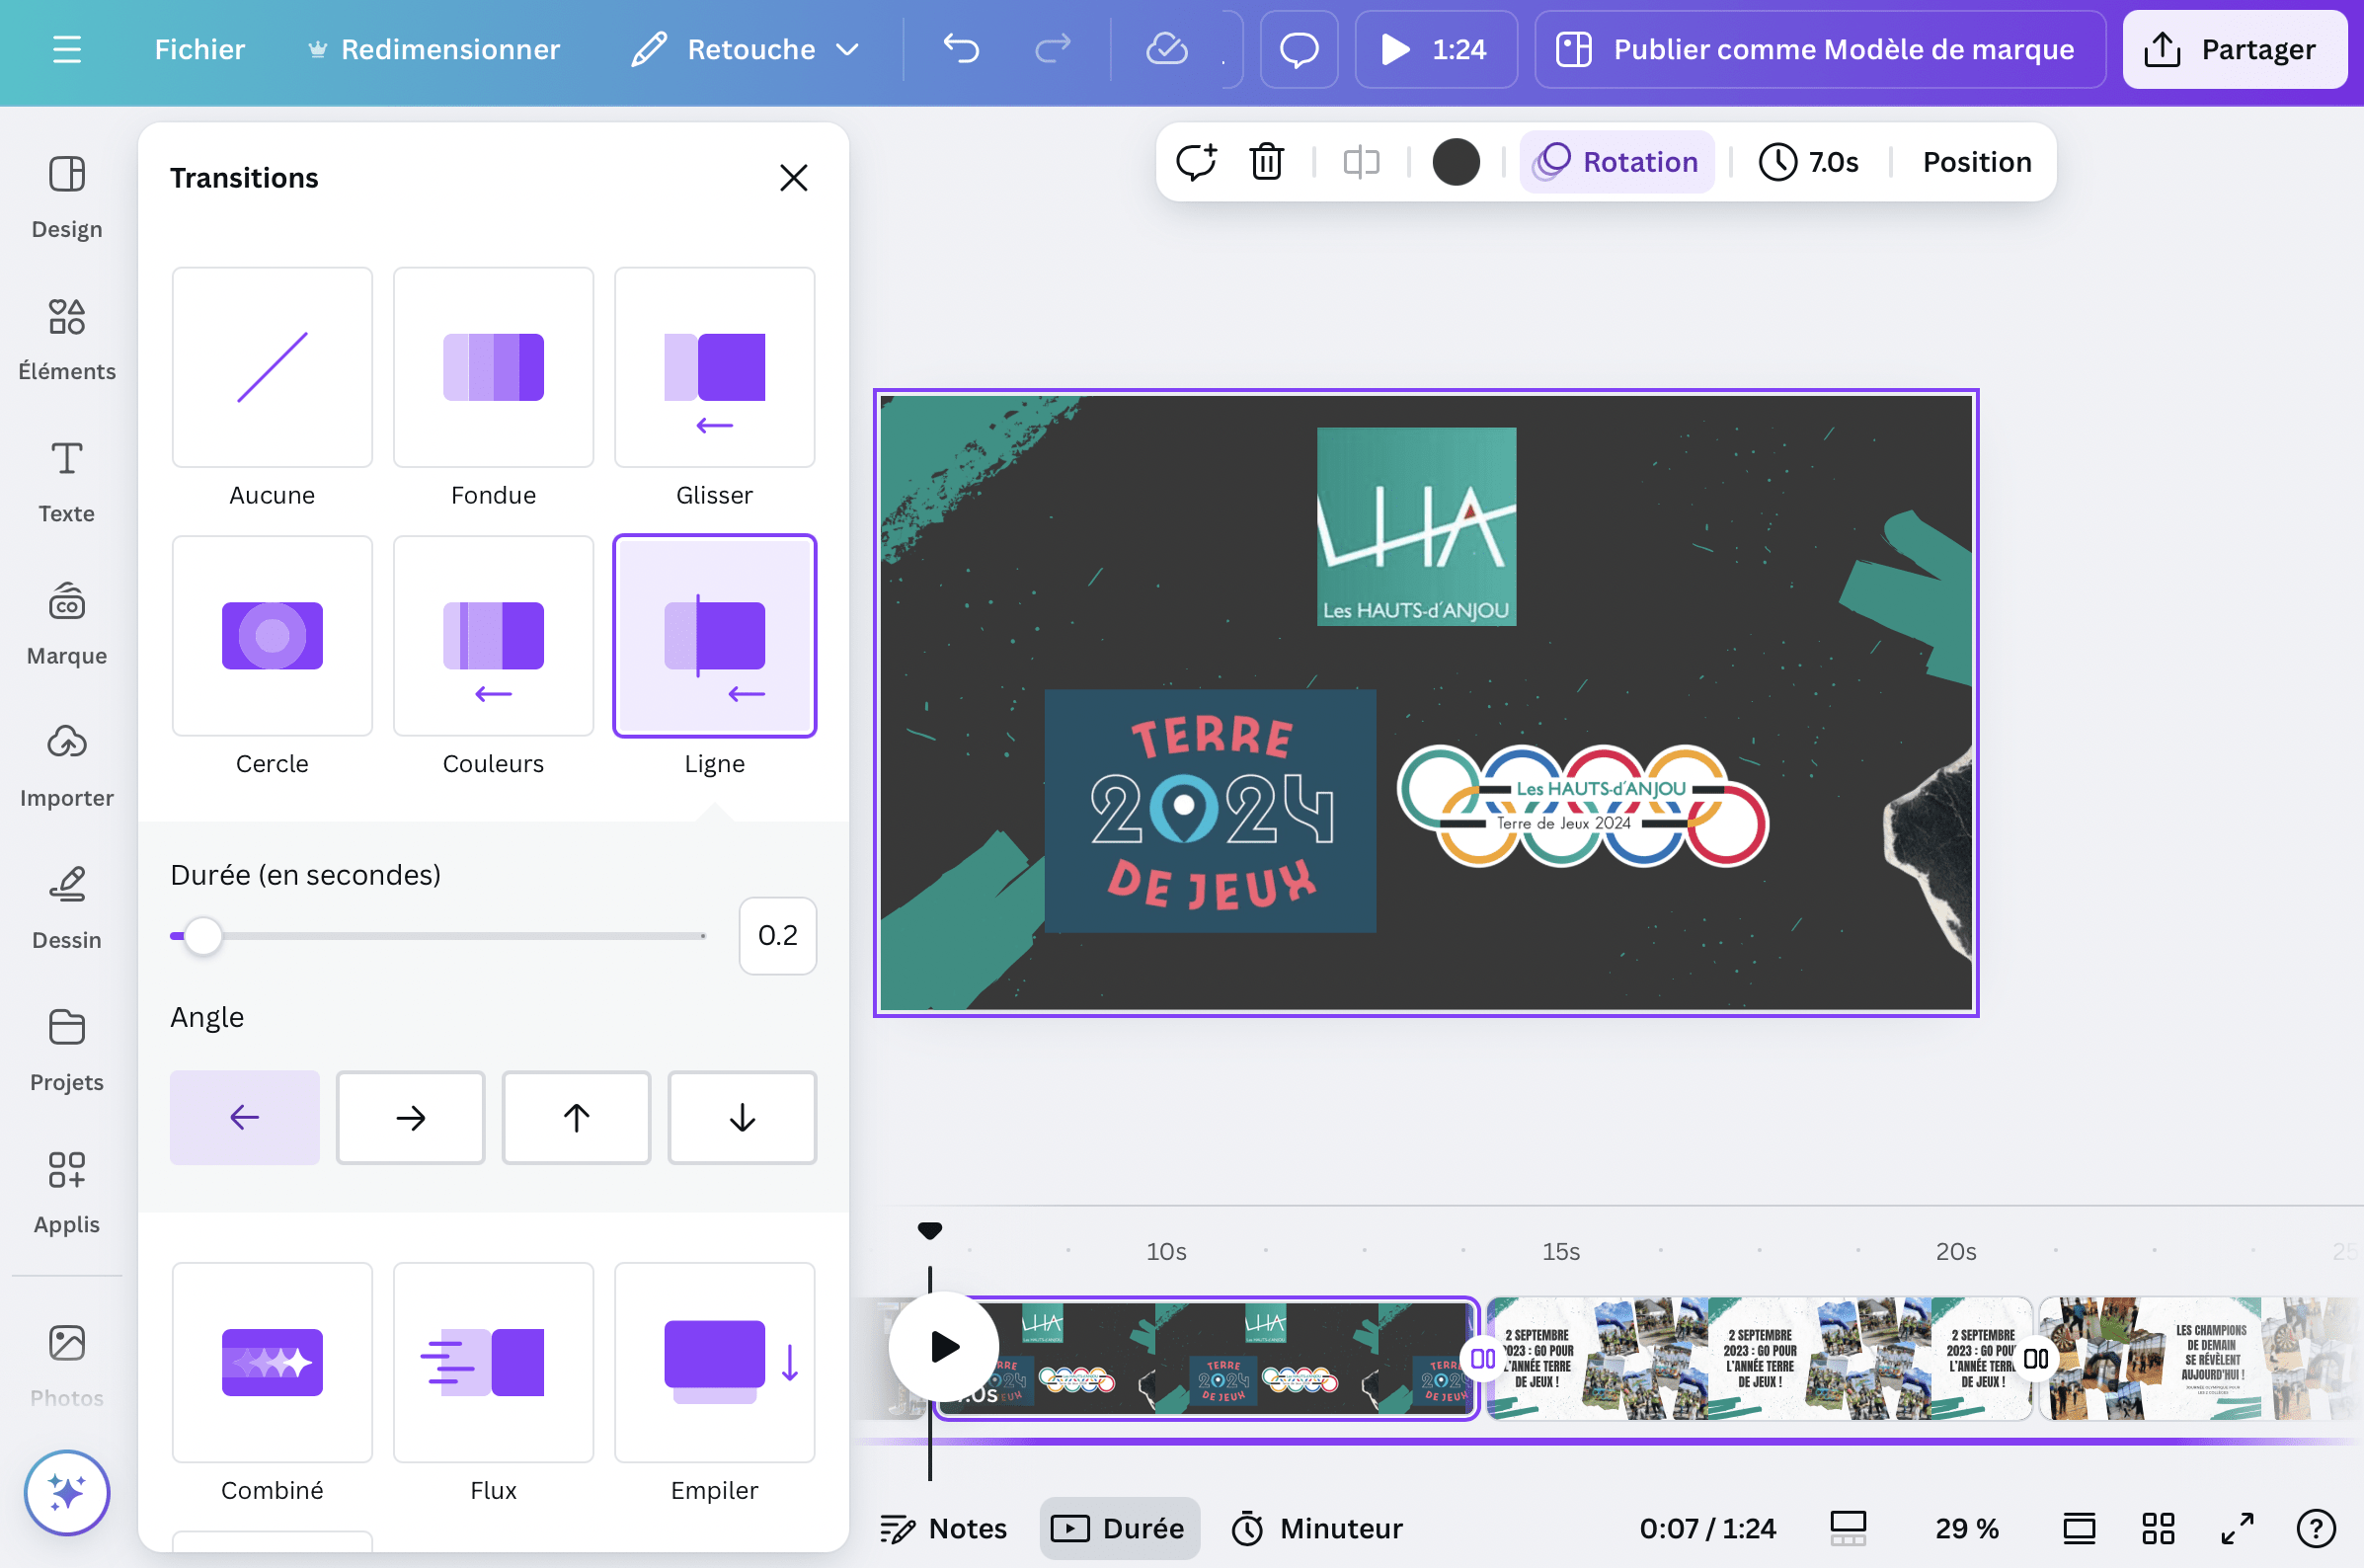The height and width of the screenshot is (1568, 2364).
Task: Undo the last action
Action: [x=961, y=49]
